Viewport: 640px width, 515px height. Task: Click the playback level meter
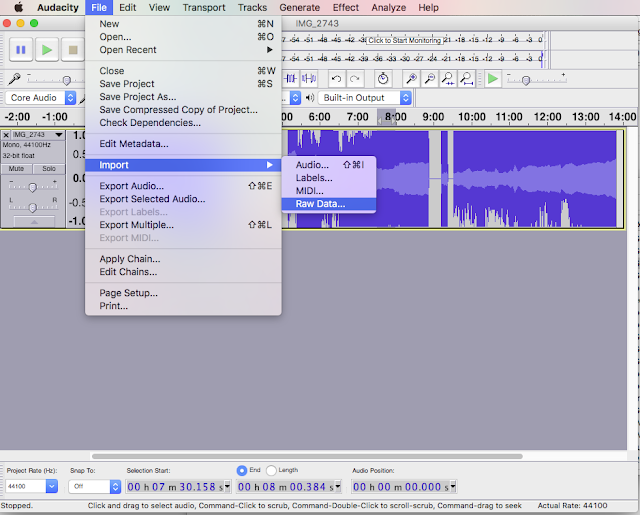point(411,58)
